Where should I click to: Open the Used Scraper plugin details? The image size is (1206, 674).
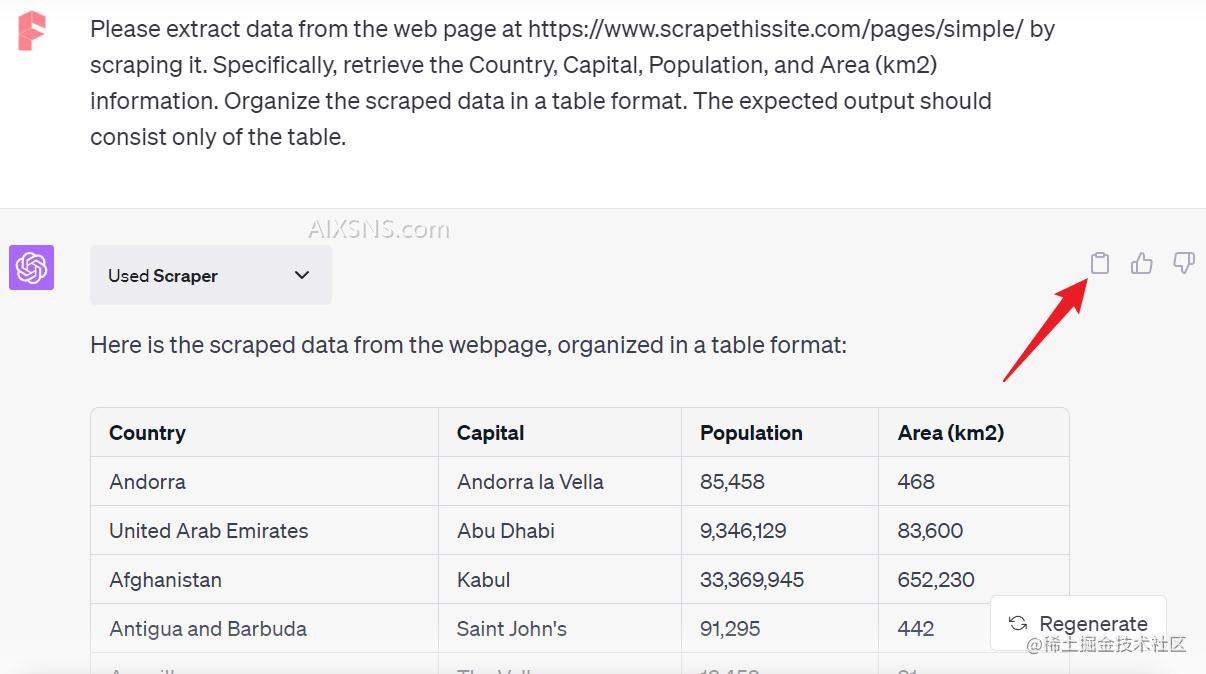163,276
